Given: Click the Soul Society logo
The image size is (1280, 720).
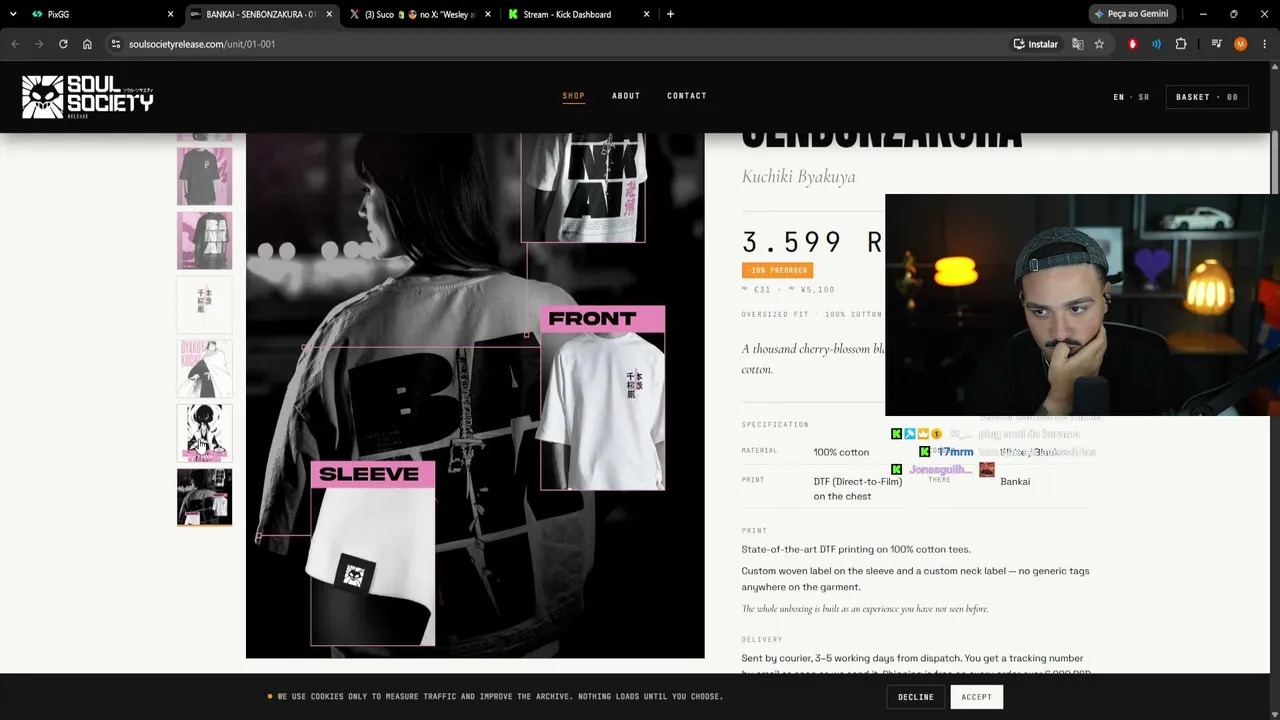Looking at the screenshot, I should pos(88,97).
